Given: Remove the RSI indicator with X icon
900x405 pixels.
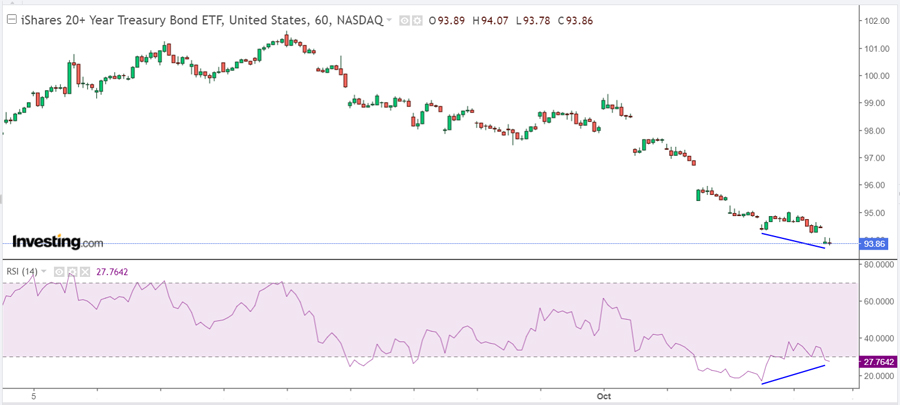Looking at the screenshot, I should (84, 271).
